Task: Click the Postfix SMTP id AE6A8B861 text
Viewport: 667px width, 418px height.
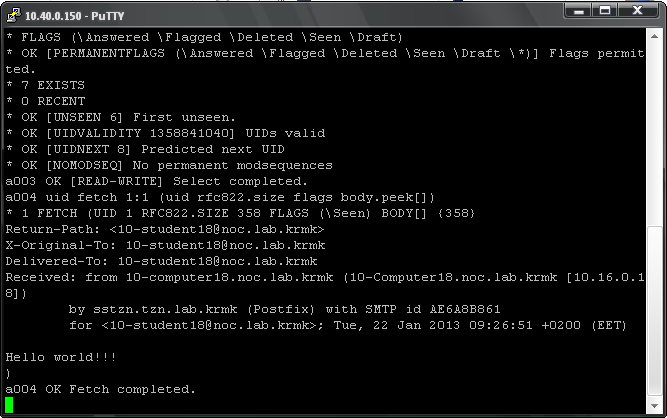Action: 373,309
